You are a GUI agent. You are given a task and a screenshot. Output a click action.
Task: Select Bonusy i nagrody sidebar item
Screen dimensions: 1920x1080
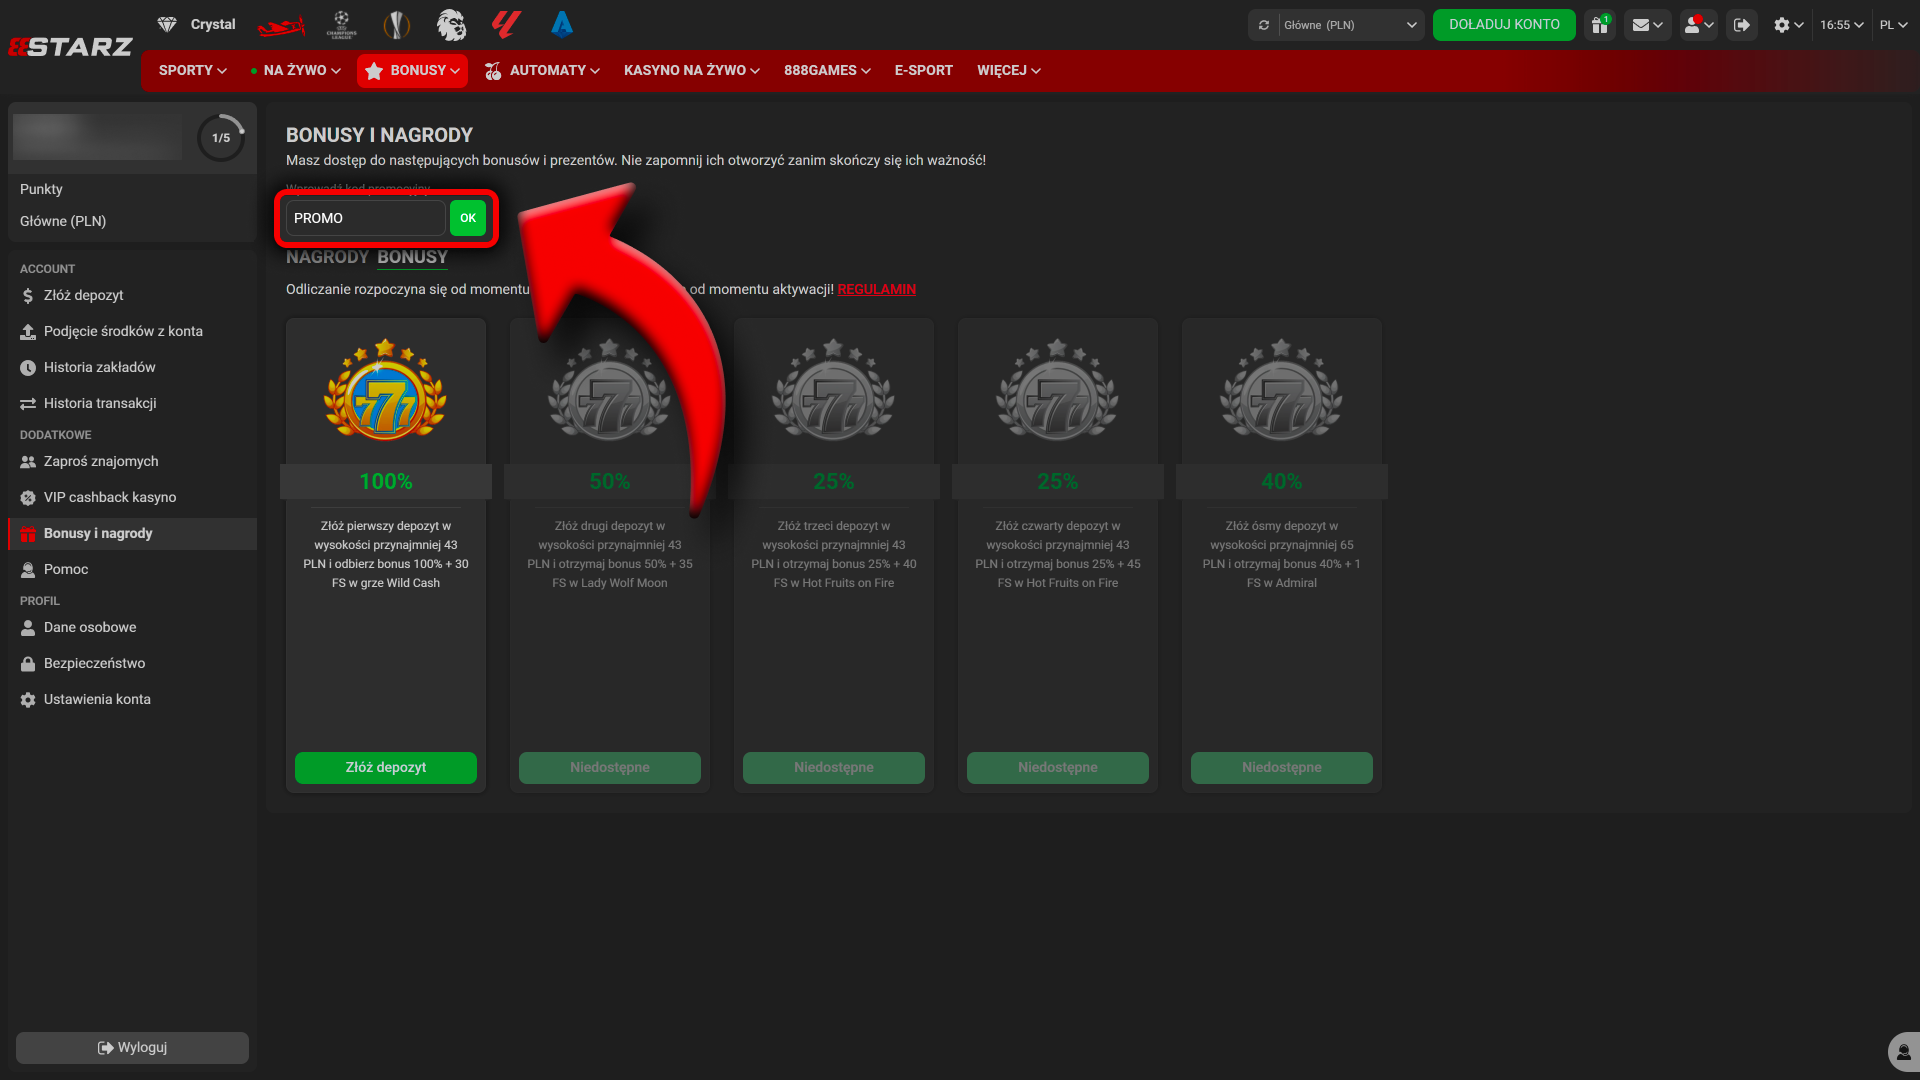click(x=132, y=533)
